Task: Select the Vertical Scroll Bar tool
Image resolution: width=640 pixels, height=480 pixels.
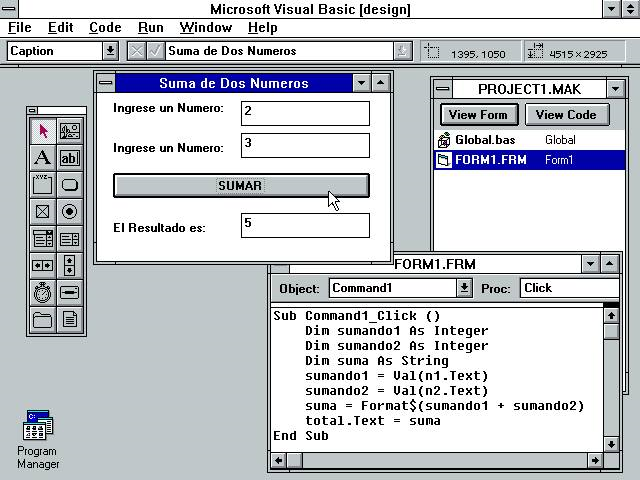Action: click(x=70, y=266)
